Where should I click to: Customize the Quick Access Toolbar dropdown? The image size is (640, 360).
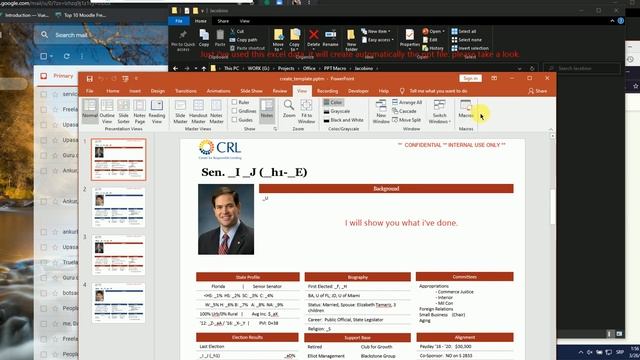pos(136,78)
